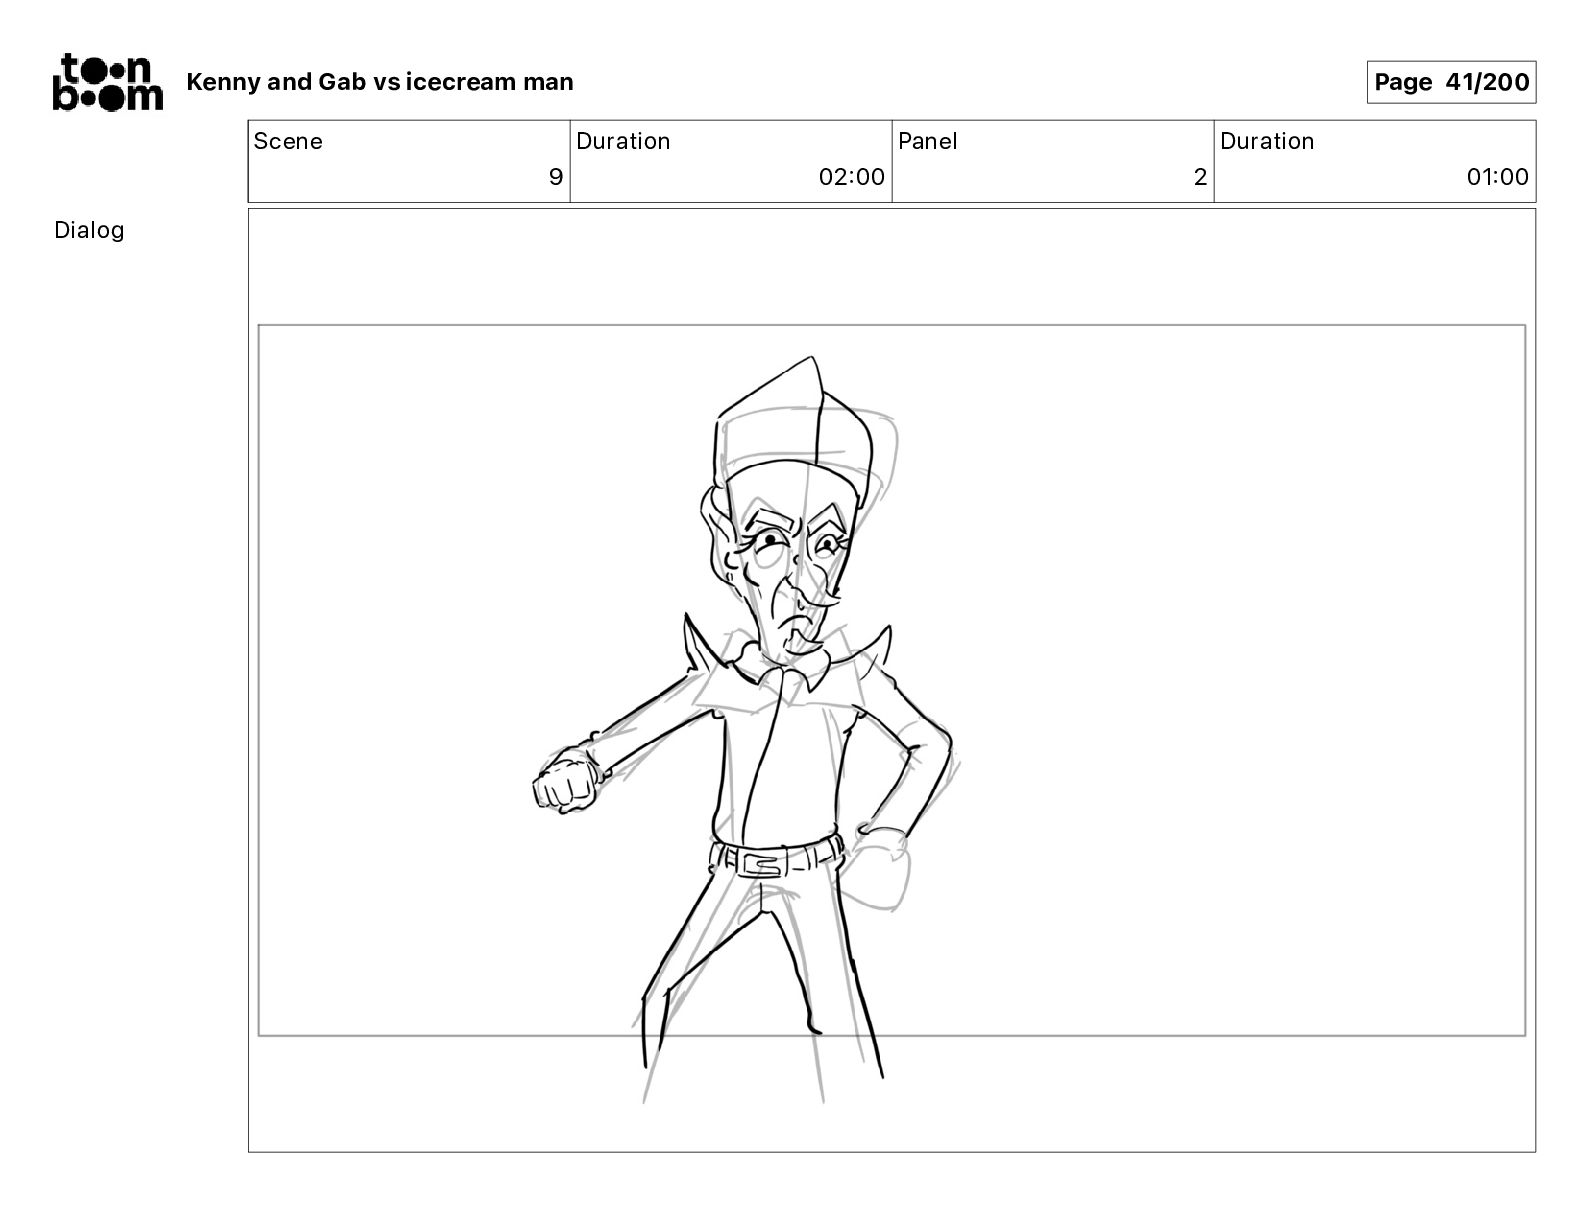The image size is (1584, 1224).
Task: Select panel number value '2'
Action: pos(1200,177)
